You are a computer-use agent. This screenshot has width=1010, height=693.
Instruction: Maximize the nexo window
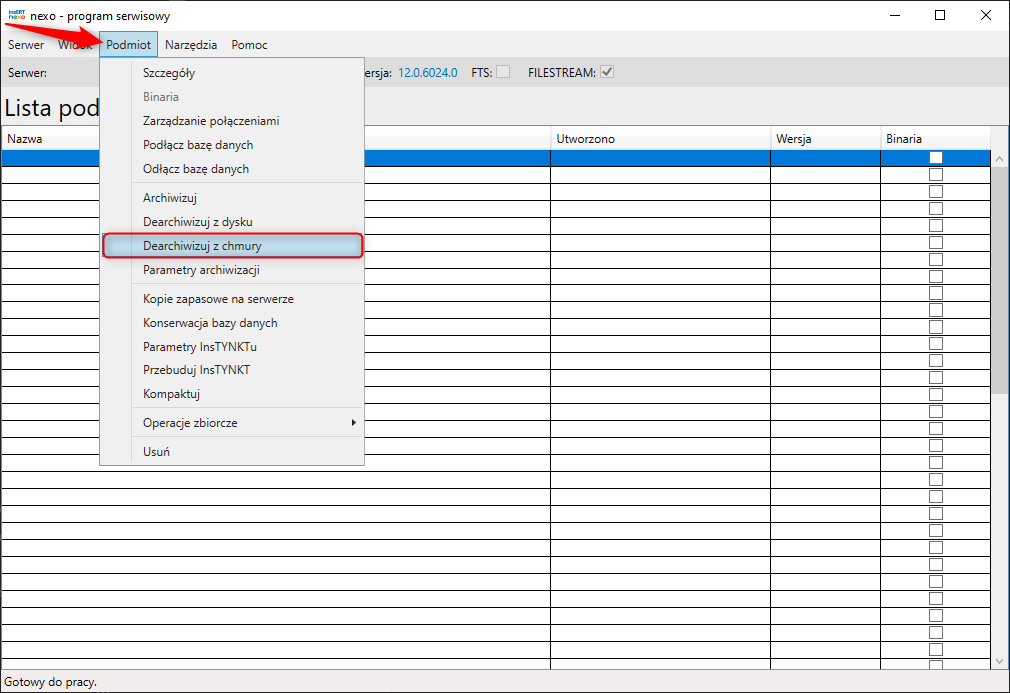tap(940, 15)
